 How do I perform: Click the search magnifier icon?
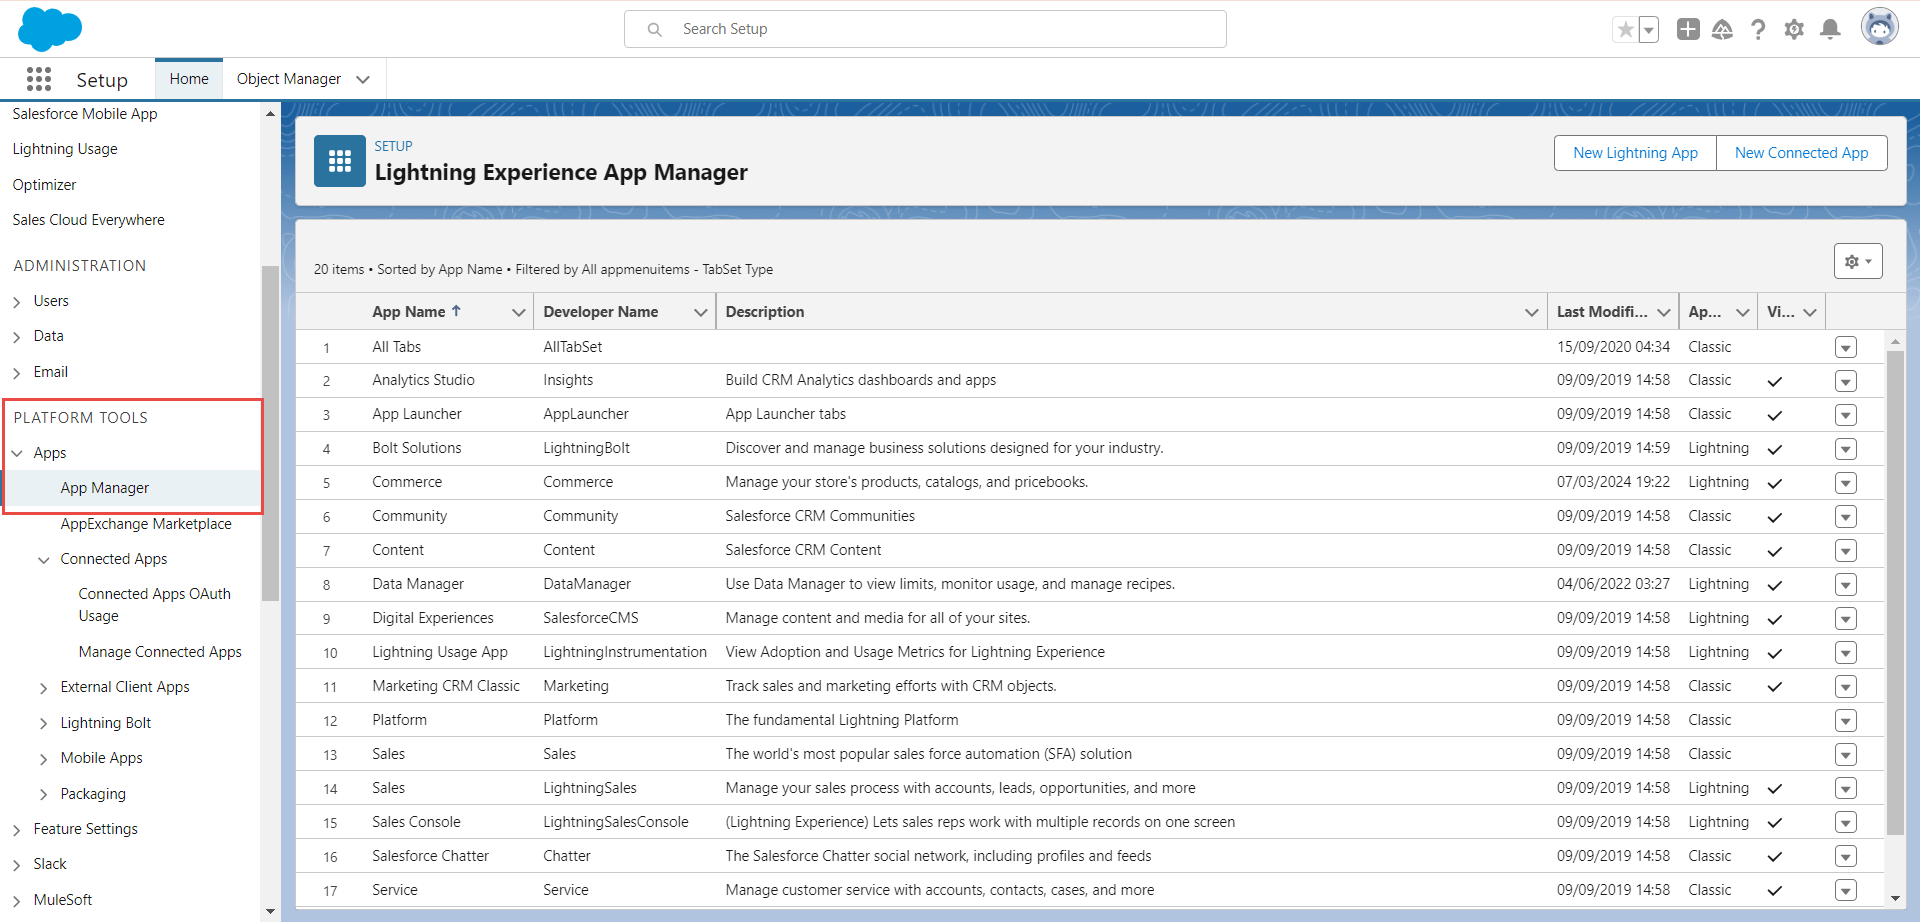click(655, 30)
